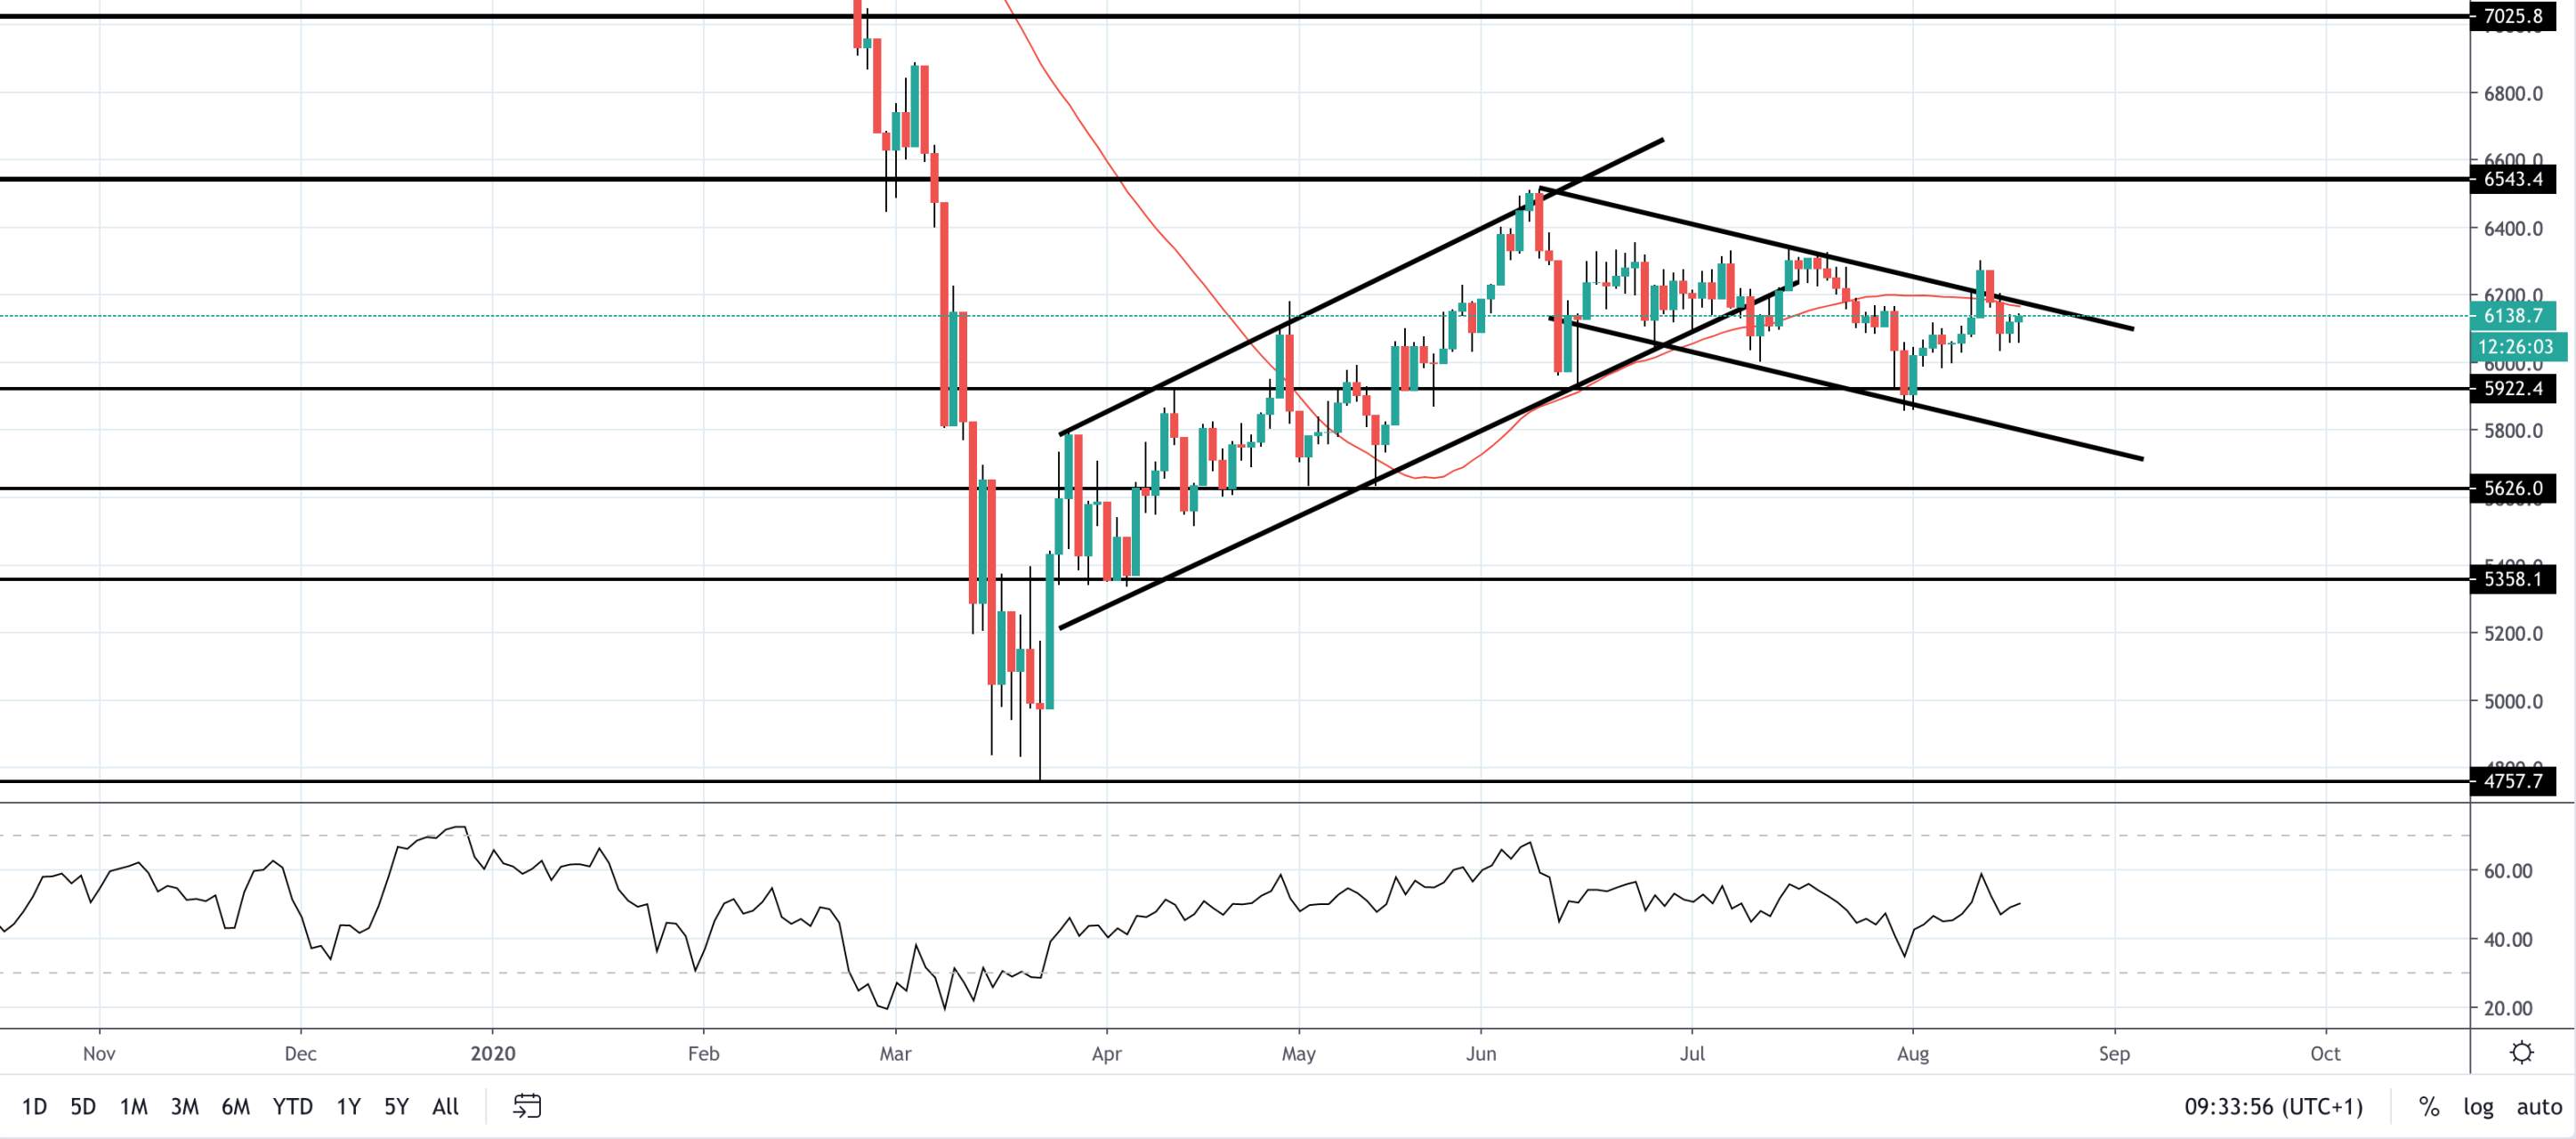Choose the YTD time range

(293, 1106)
